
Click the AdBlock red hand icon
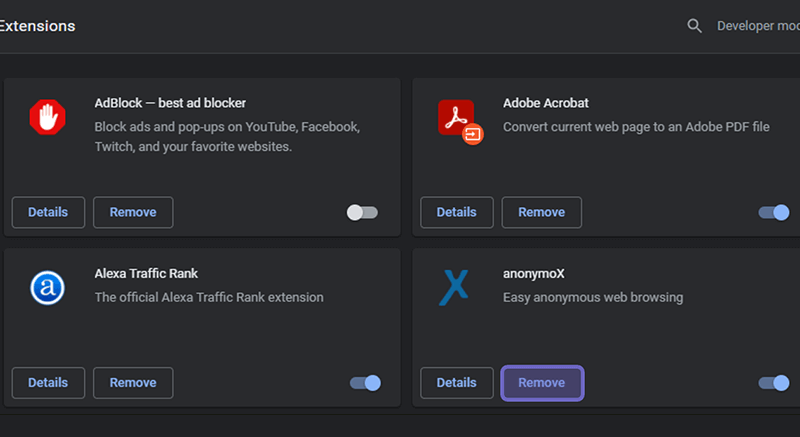[x=47, y=117]
